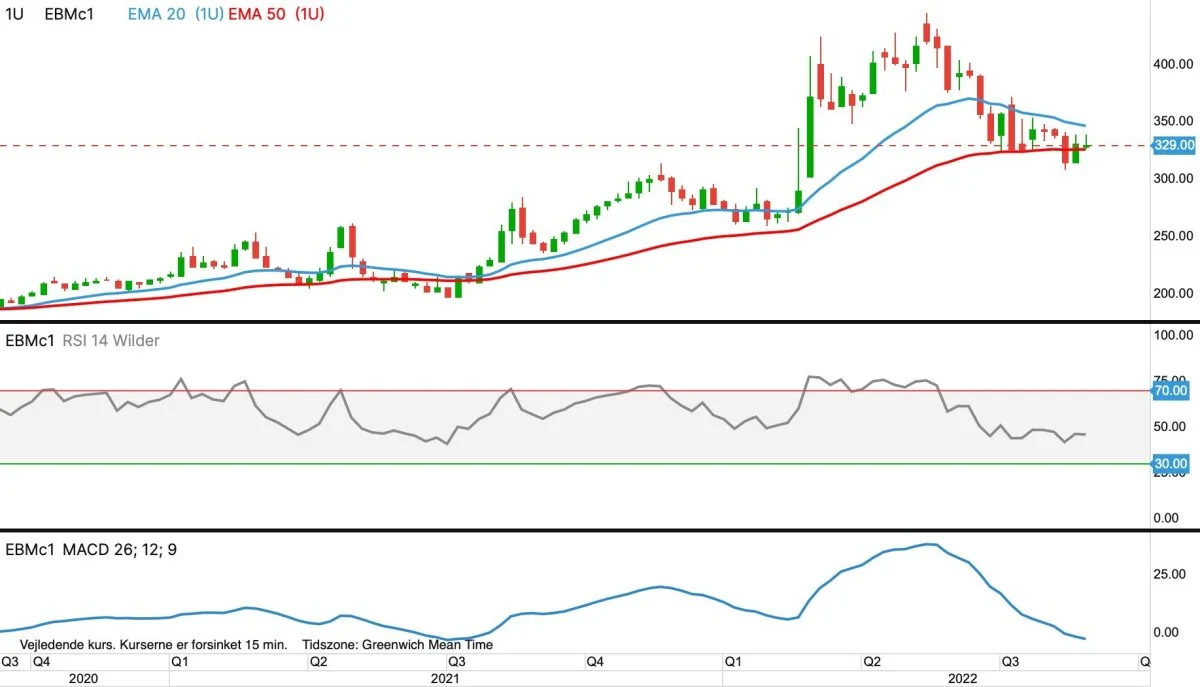Click the 300.00 price axis label
Image resolution: width=1200 pixels, height=687 pixels.
coord(1174,178)
